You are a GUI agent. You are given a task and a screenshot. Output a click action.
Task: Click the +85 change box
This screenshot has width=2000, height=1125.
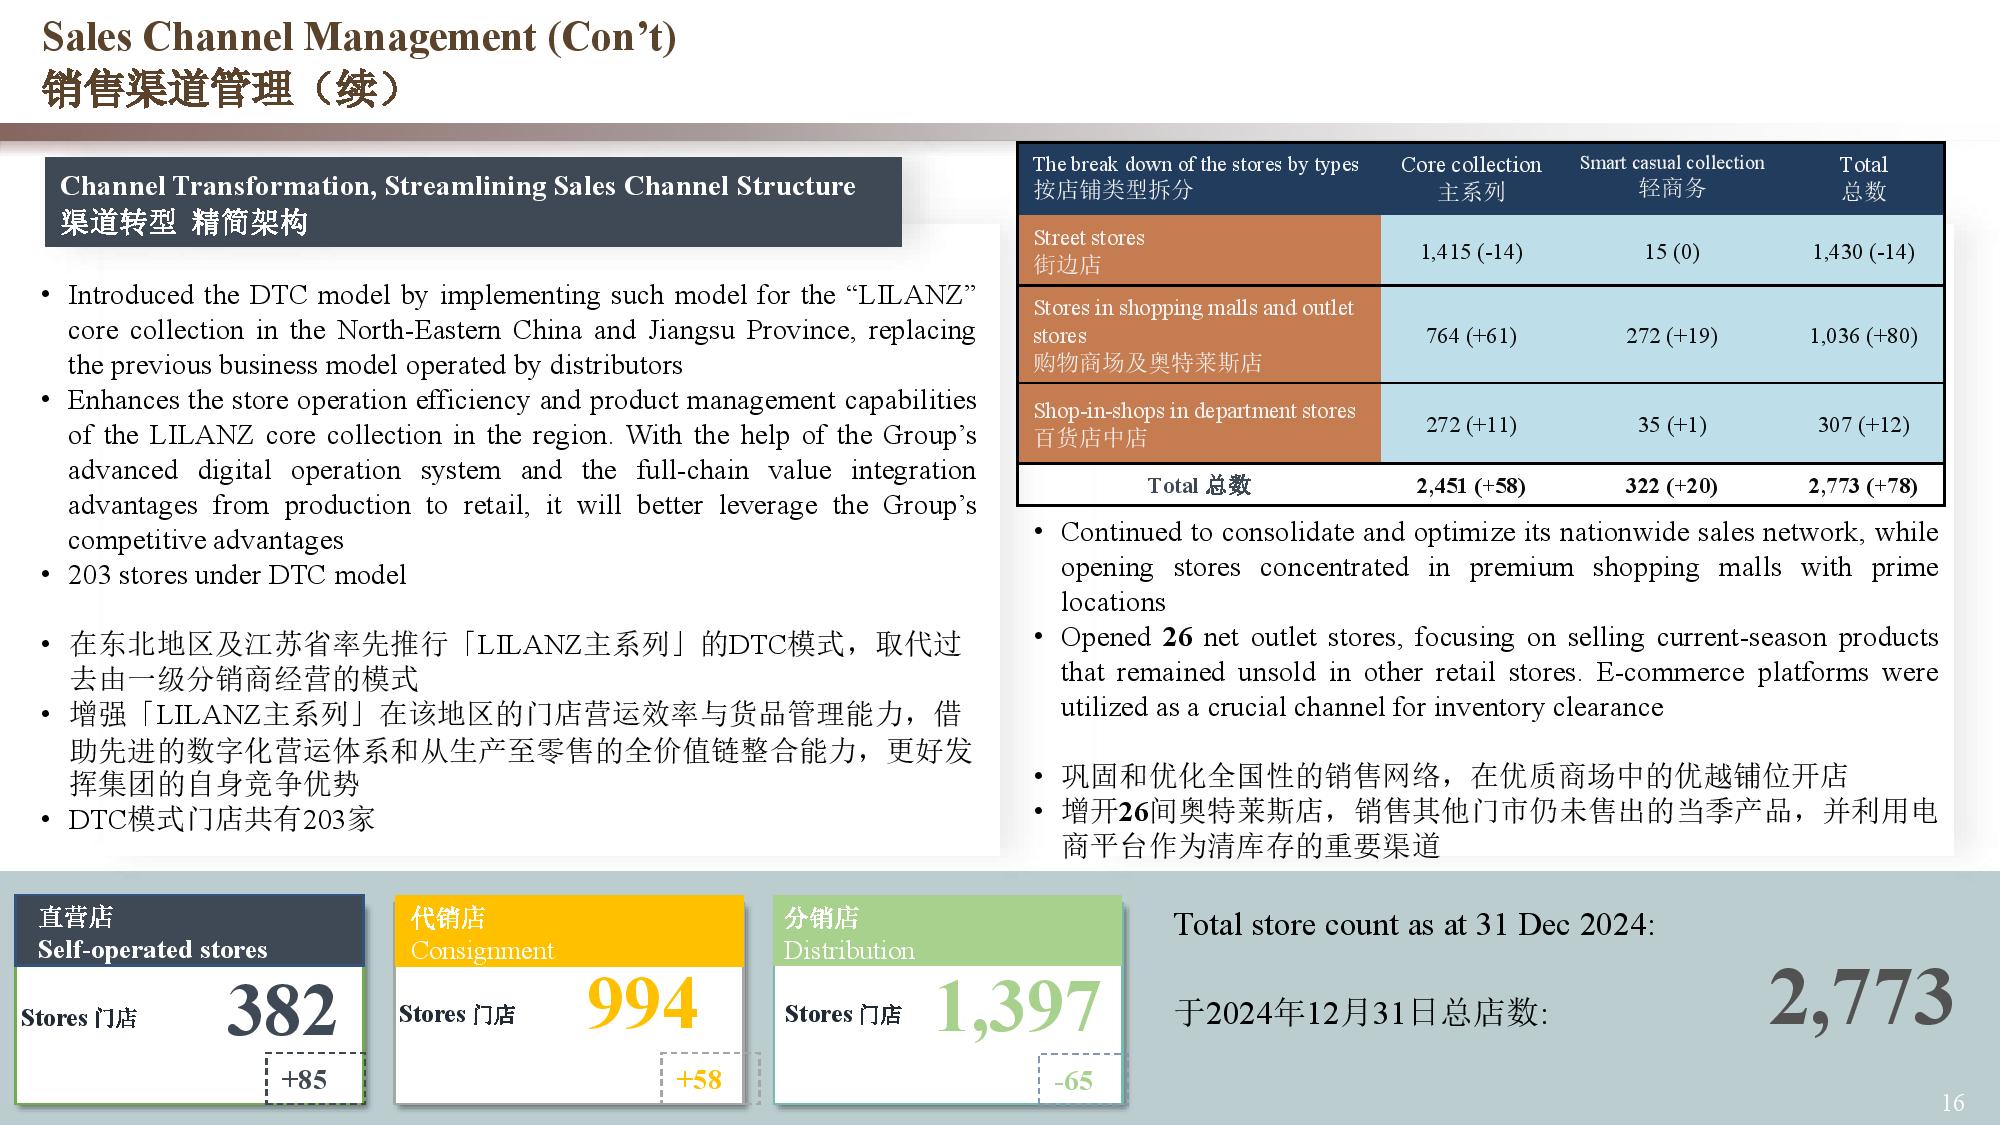[305, 1079]
